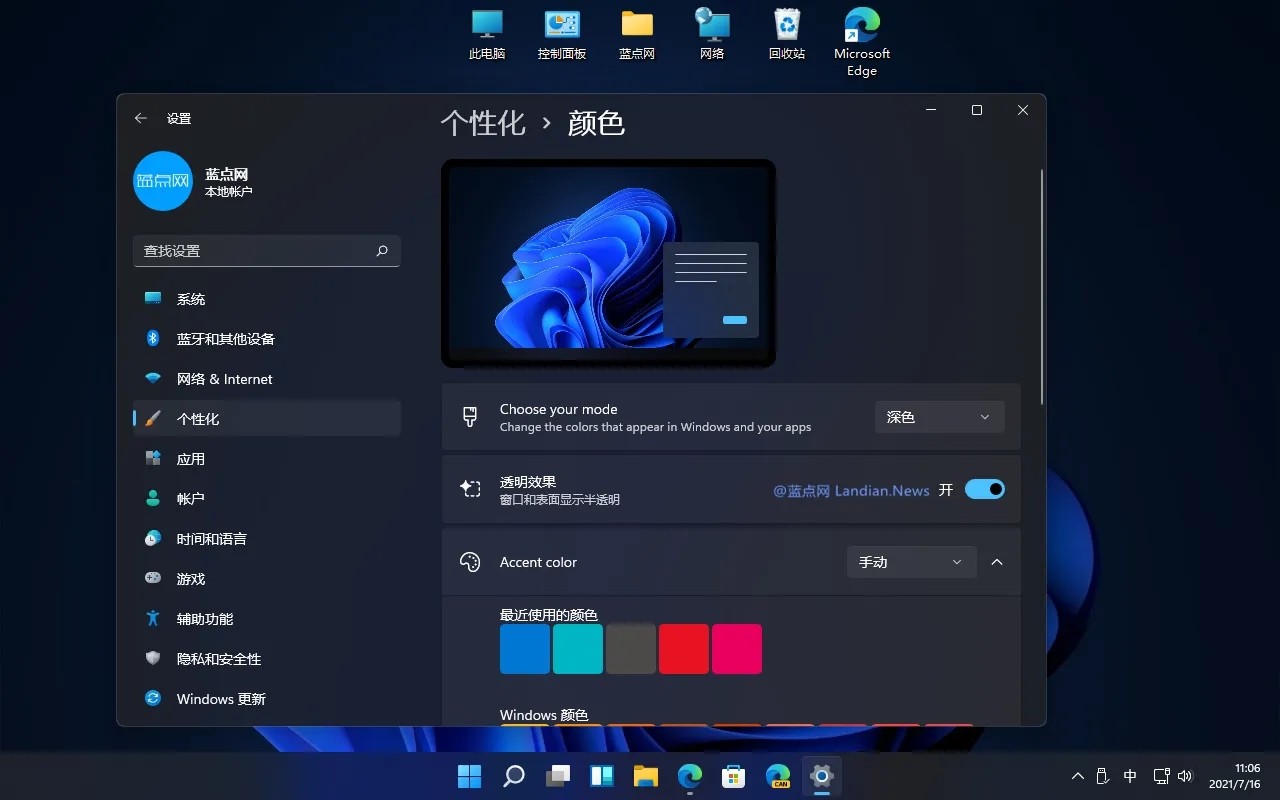Image resolution: width=1280 pixels, height=800 pixels.
Task: Open the 蓝点网 desktop folder
Action: (x=637, y=34)
